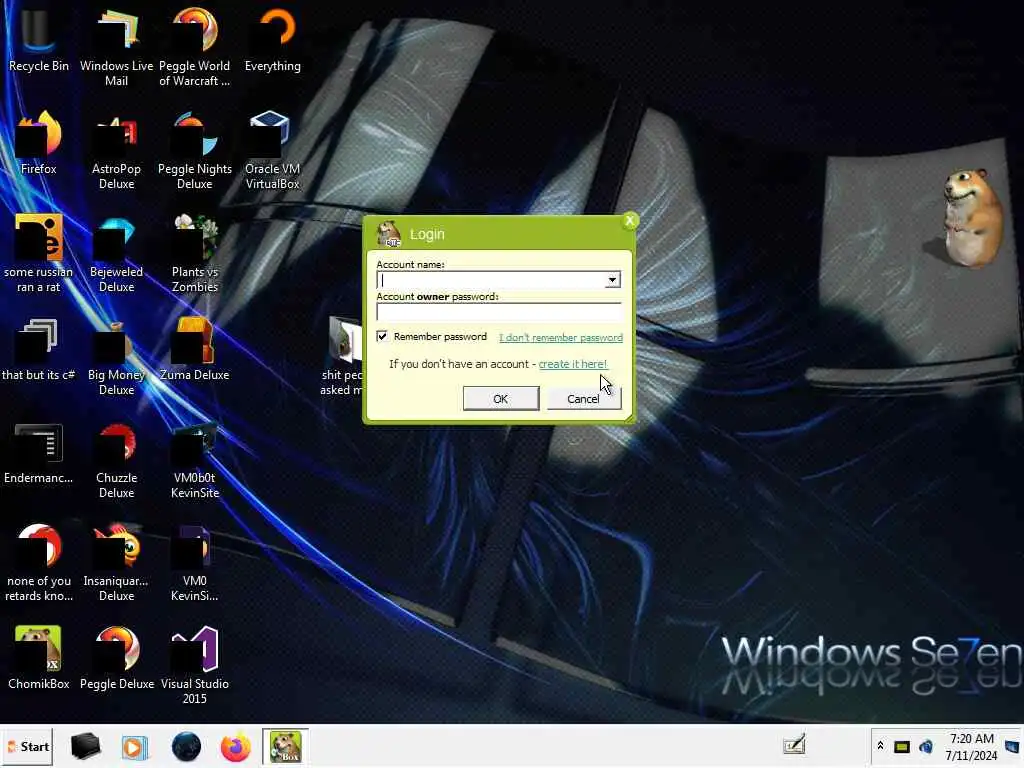This screenshot has width=1024, height=768.
Task: Show hidden tray icons arrow
Action: [x=880, y=746]
